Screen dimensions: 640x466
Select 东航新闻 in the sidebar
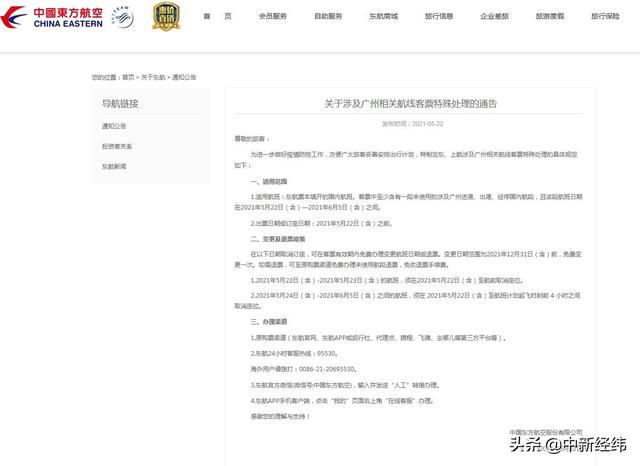pyautogui.click(x=114, y=166)
